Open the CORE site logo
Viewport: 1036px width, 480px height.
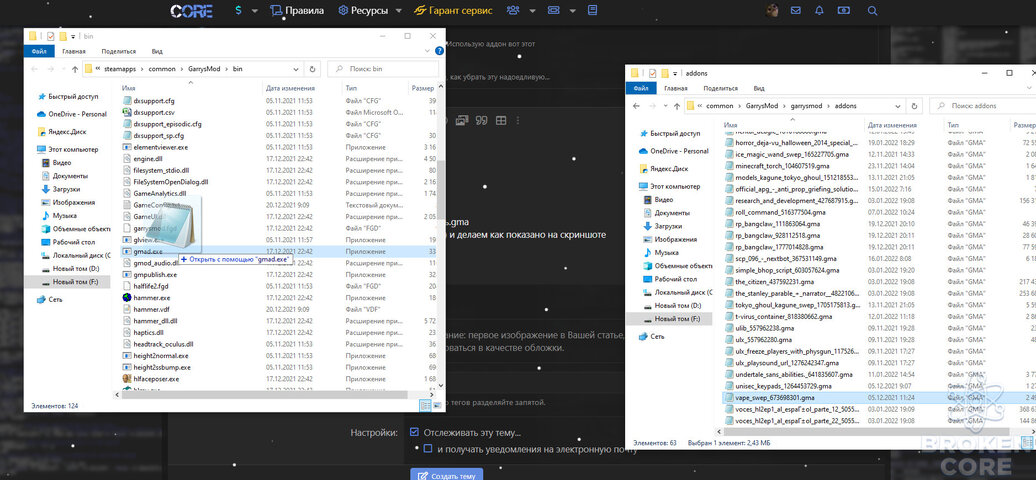[x=192, y=11]
